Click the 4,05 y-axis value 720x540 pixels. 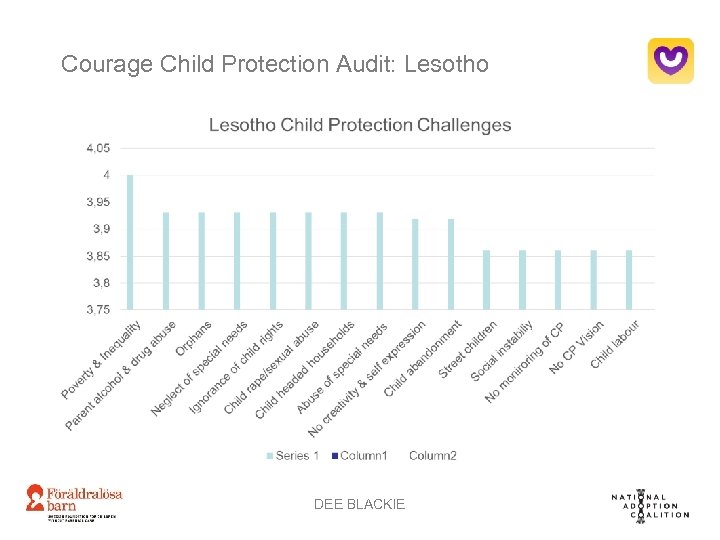(x=98, y=148)
